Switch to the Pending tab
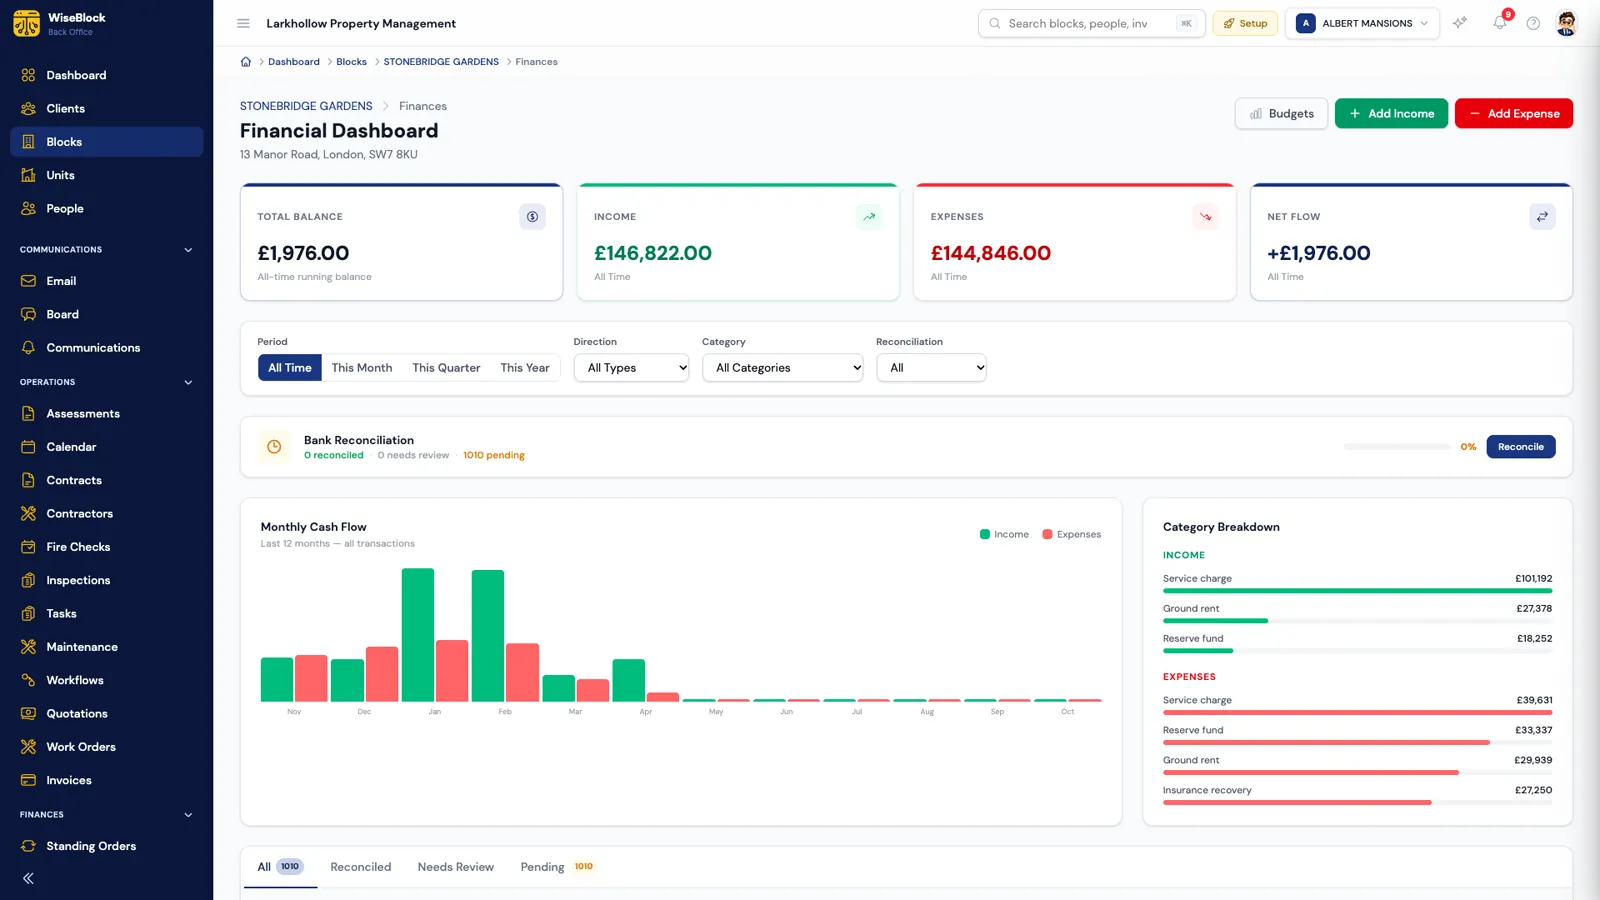1600x900 pixels. point(556,867)
